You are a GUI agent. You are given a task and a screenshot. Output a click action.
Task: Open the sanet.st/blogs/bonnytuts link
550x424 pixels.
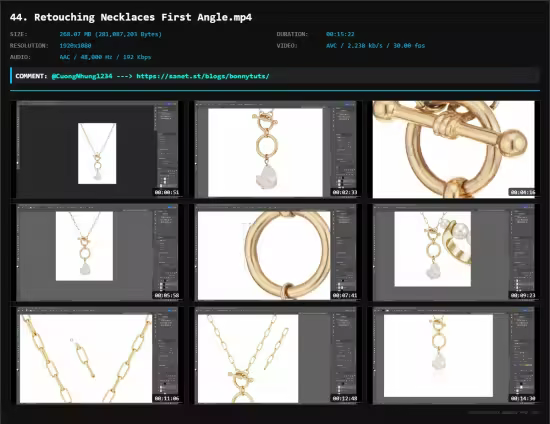(203, 76)
